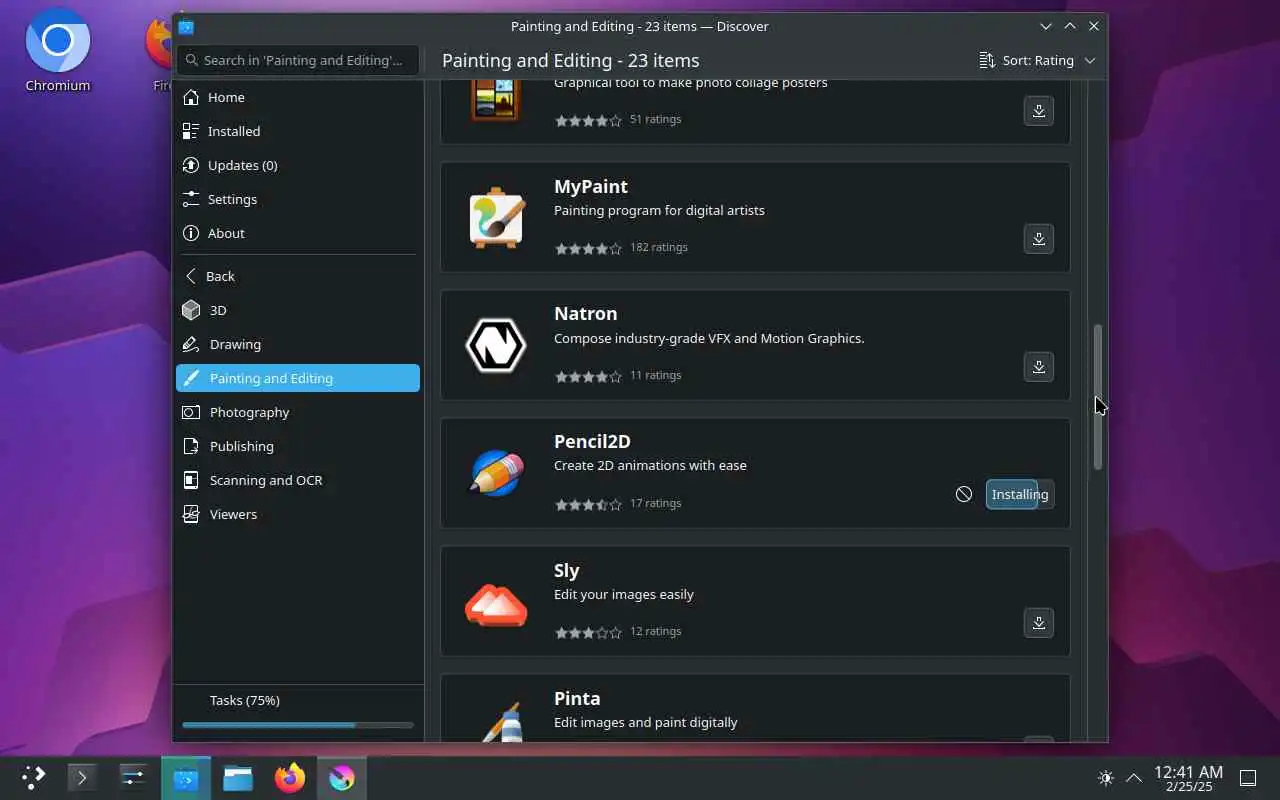Show the desktop using the taskbar corner icon
Viewport: 1280px width, 800px height.
click(1248, 777)
